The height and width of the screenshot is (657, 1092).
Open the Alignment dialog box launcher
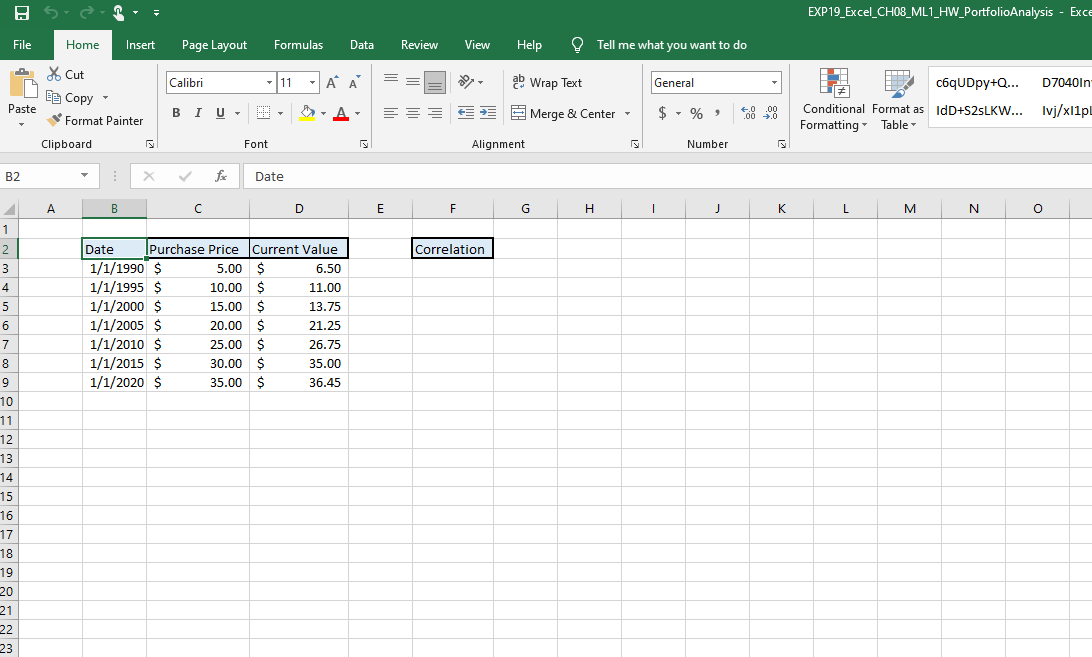point(634,144)
